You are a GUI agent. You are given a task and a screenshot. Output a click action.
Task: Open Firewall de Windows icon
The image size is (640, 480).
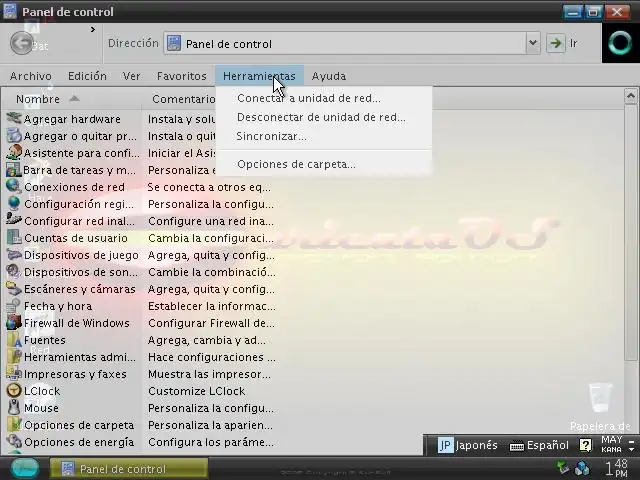13,322
